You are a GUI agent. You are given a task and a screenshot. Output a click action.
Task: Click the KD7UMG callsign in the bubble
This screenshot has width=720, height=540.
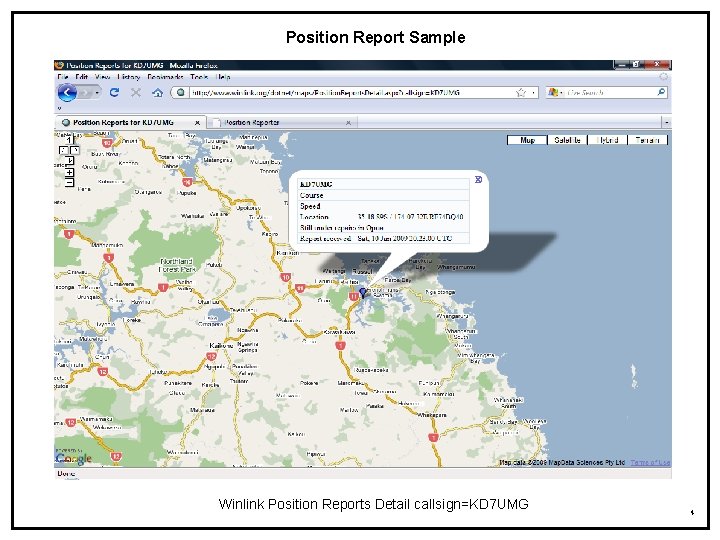click(316, 184)
